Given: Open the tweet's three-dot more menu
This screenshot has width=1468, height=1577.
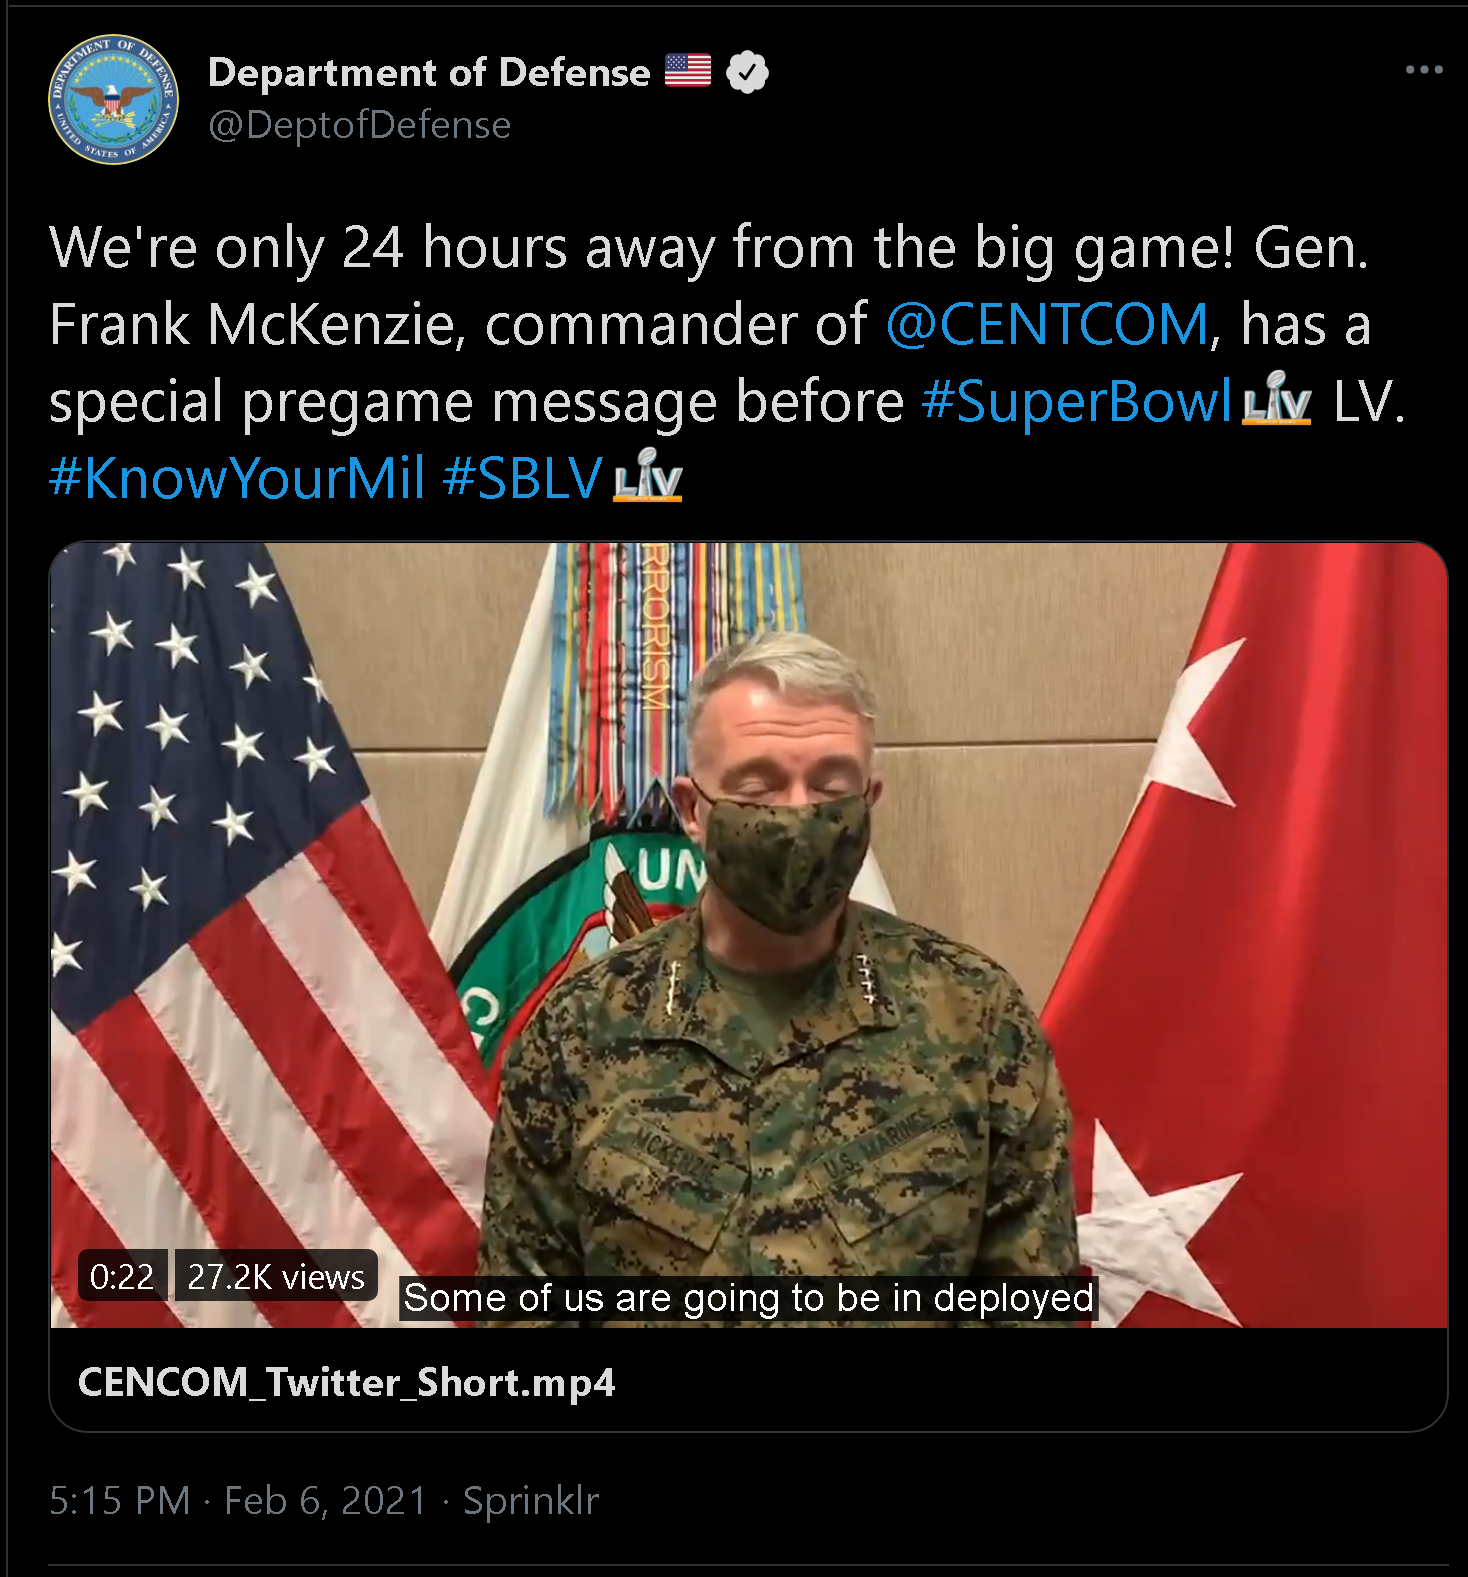Looking at the screenshot, I should (x=1423, y=70).
